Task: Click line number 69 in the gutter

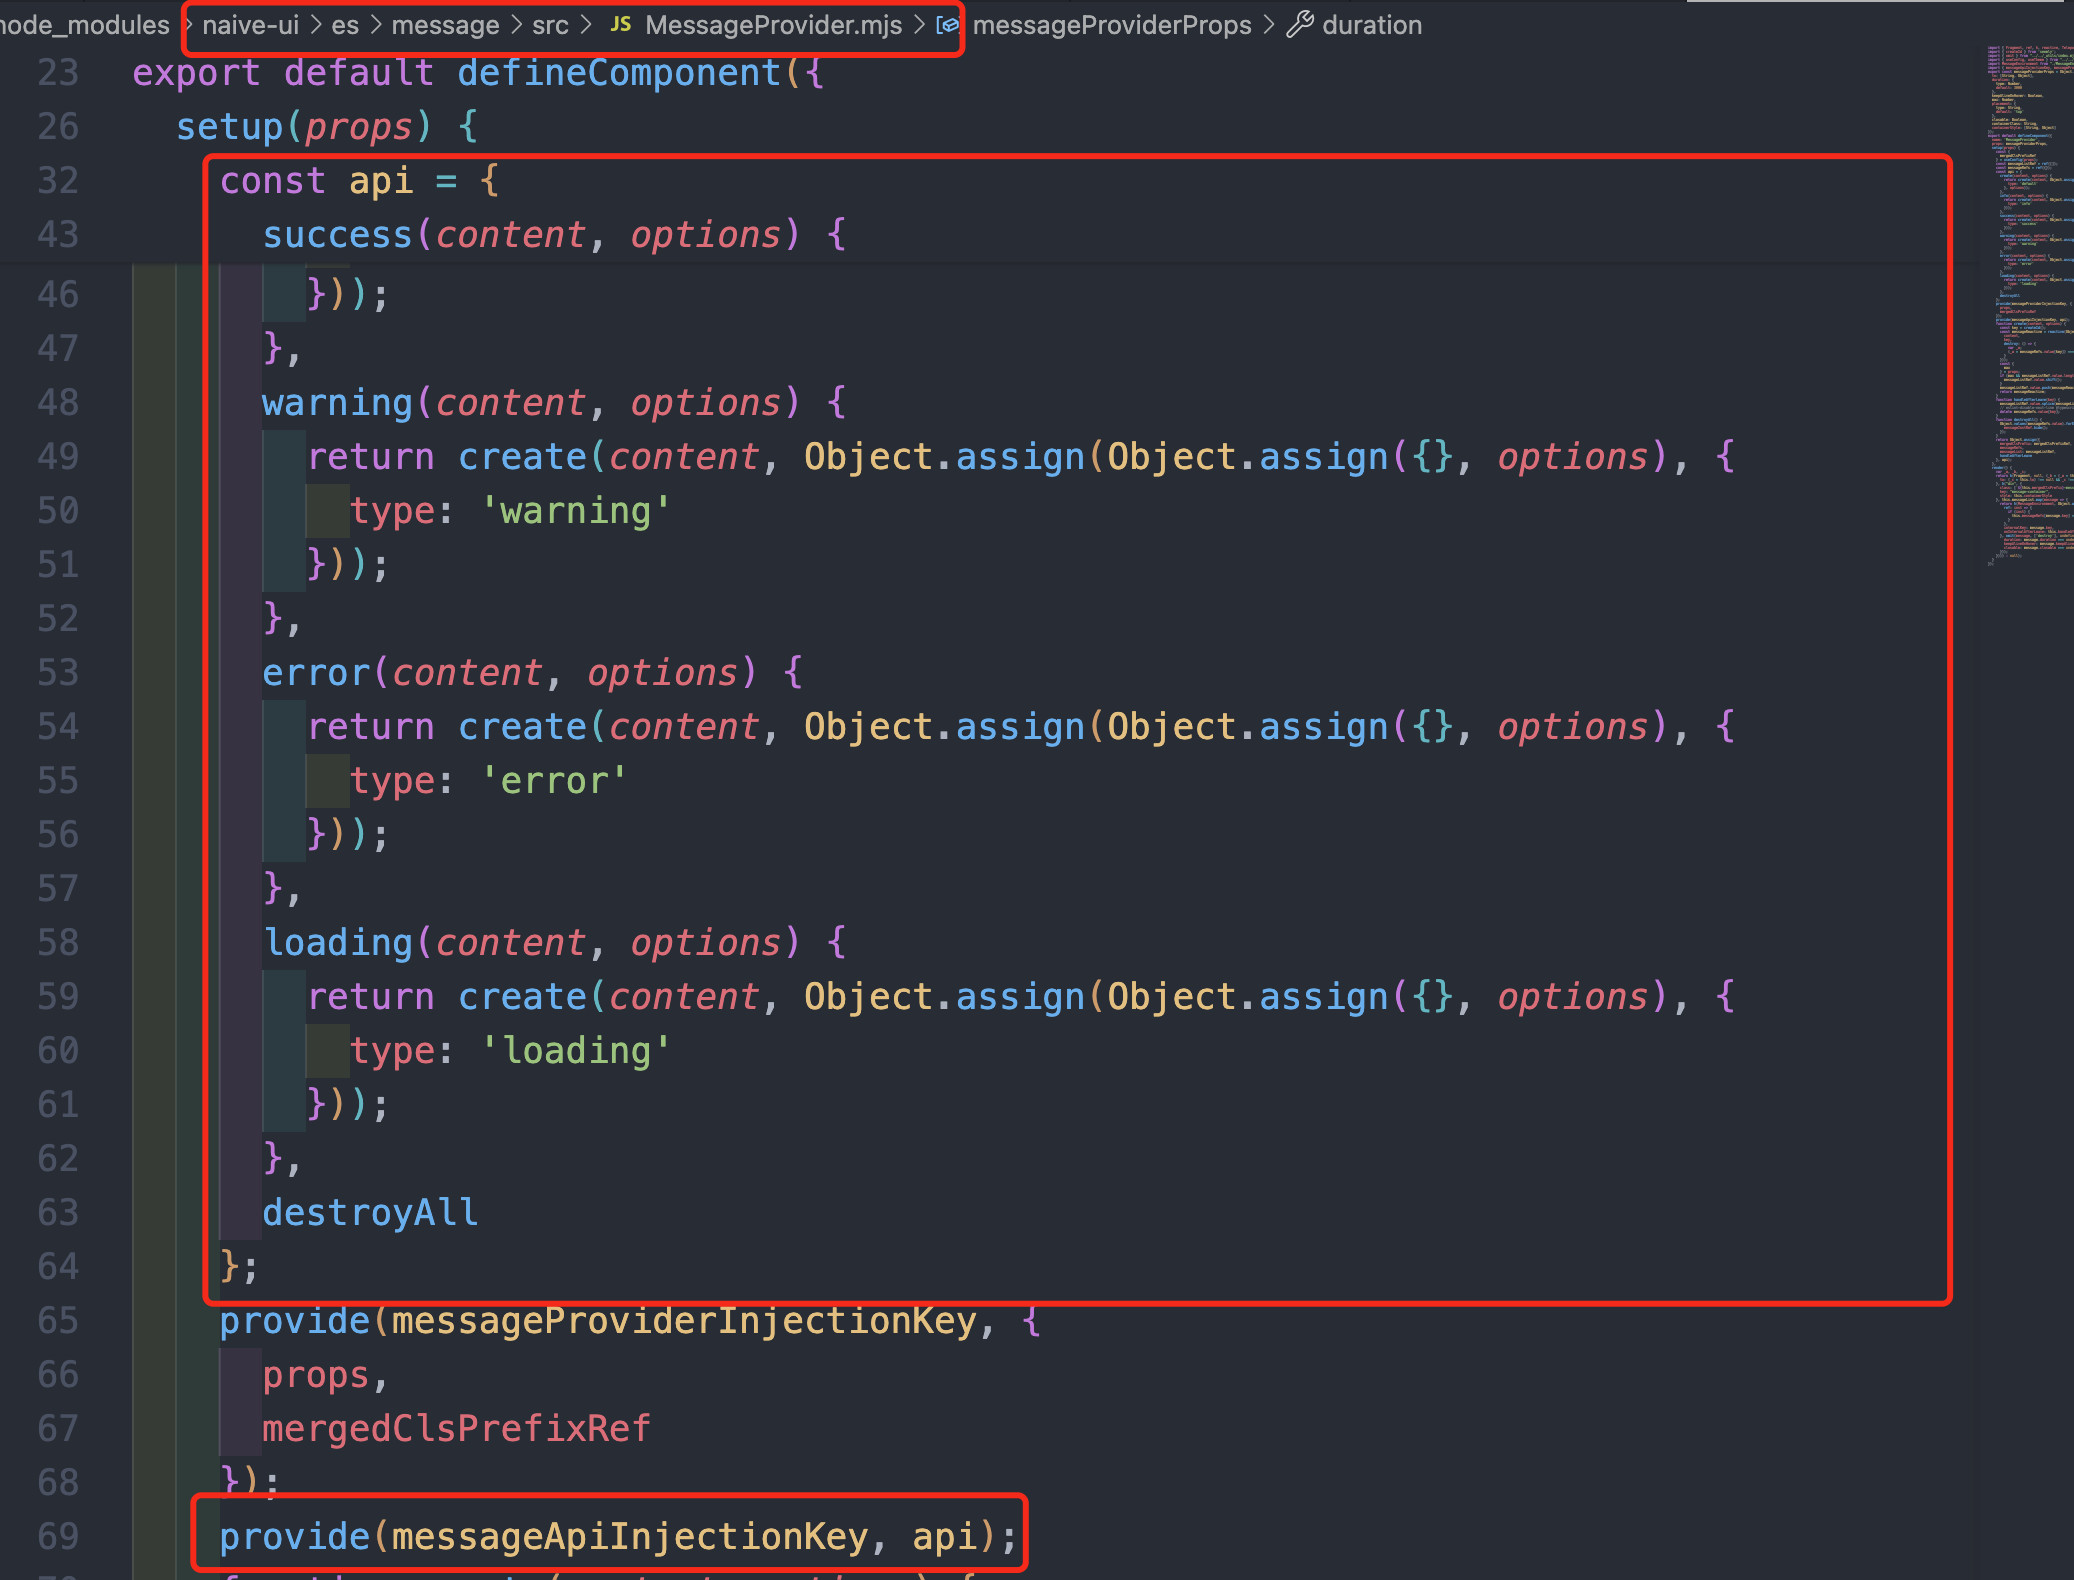Action: pos(58,1537)
